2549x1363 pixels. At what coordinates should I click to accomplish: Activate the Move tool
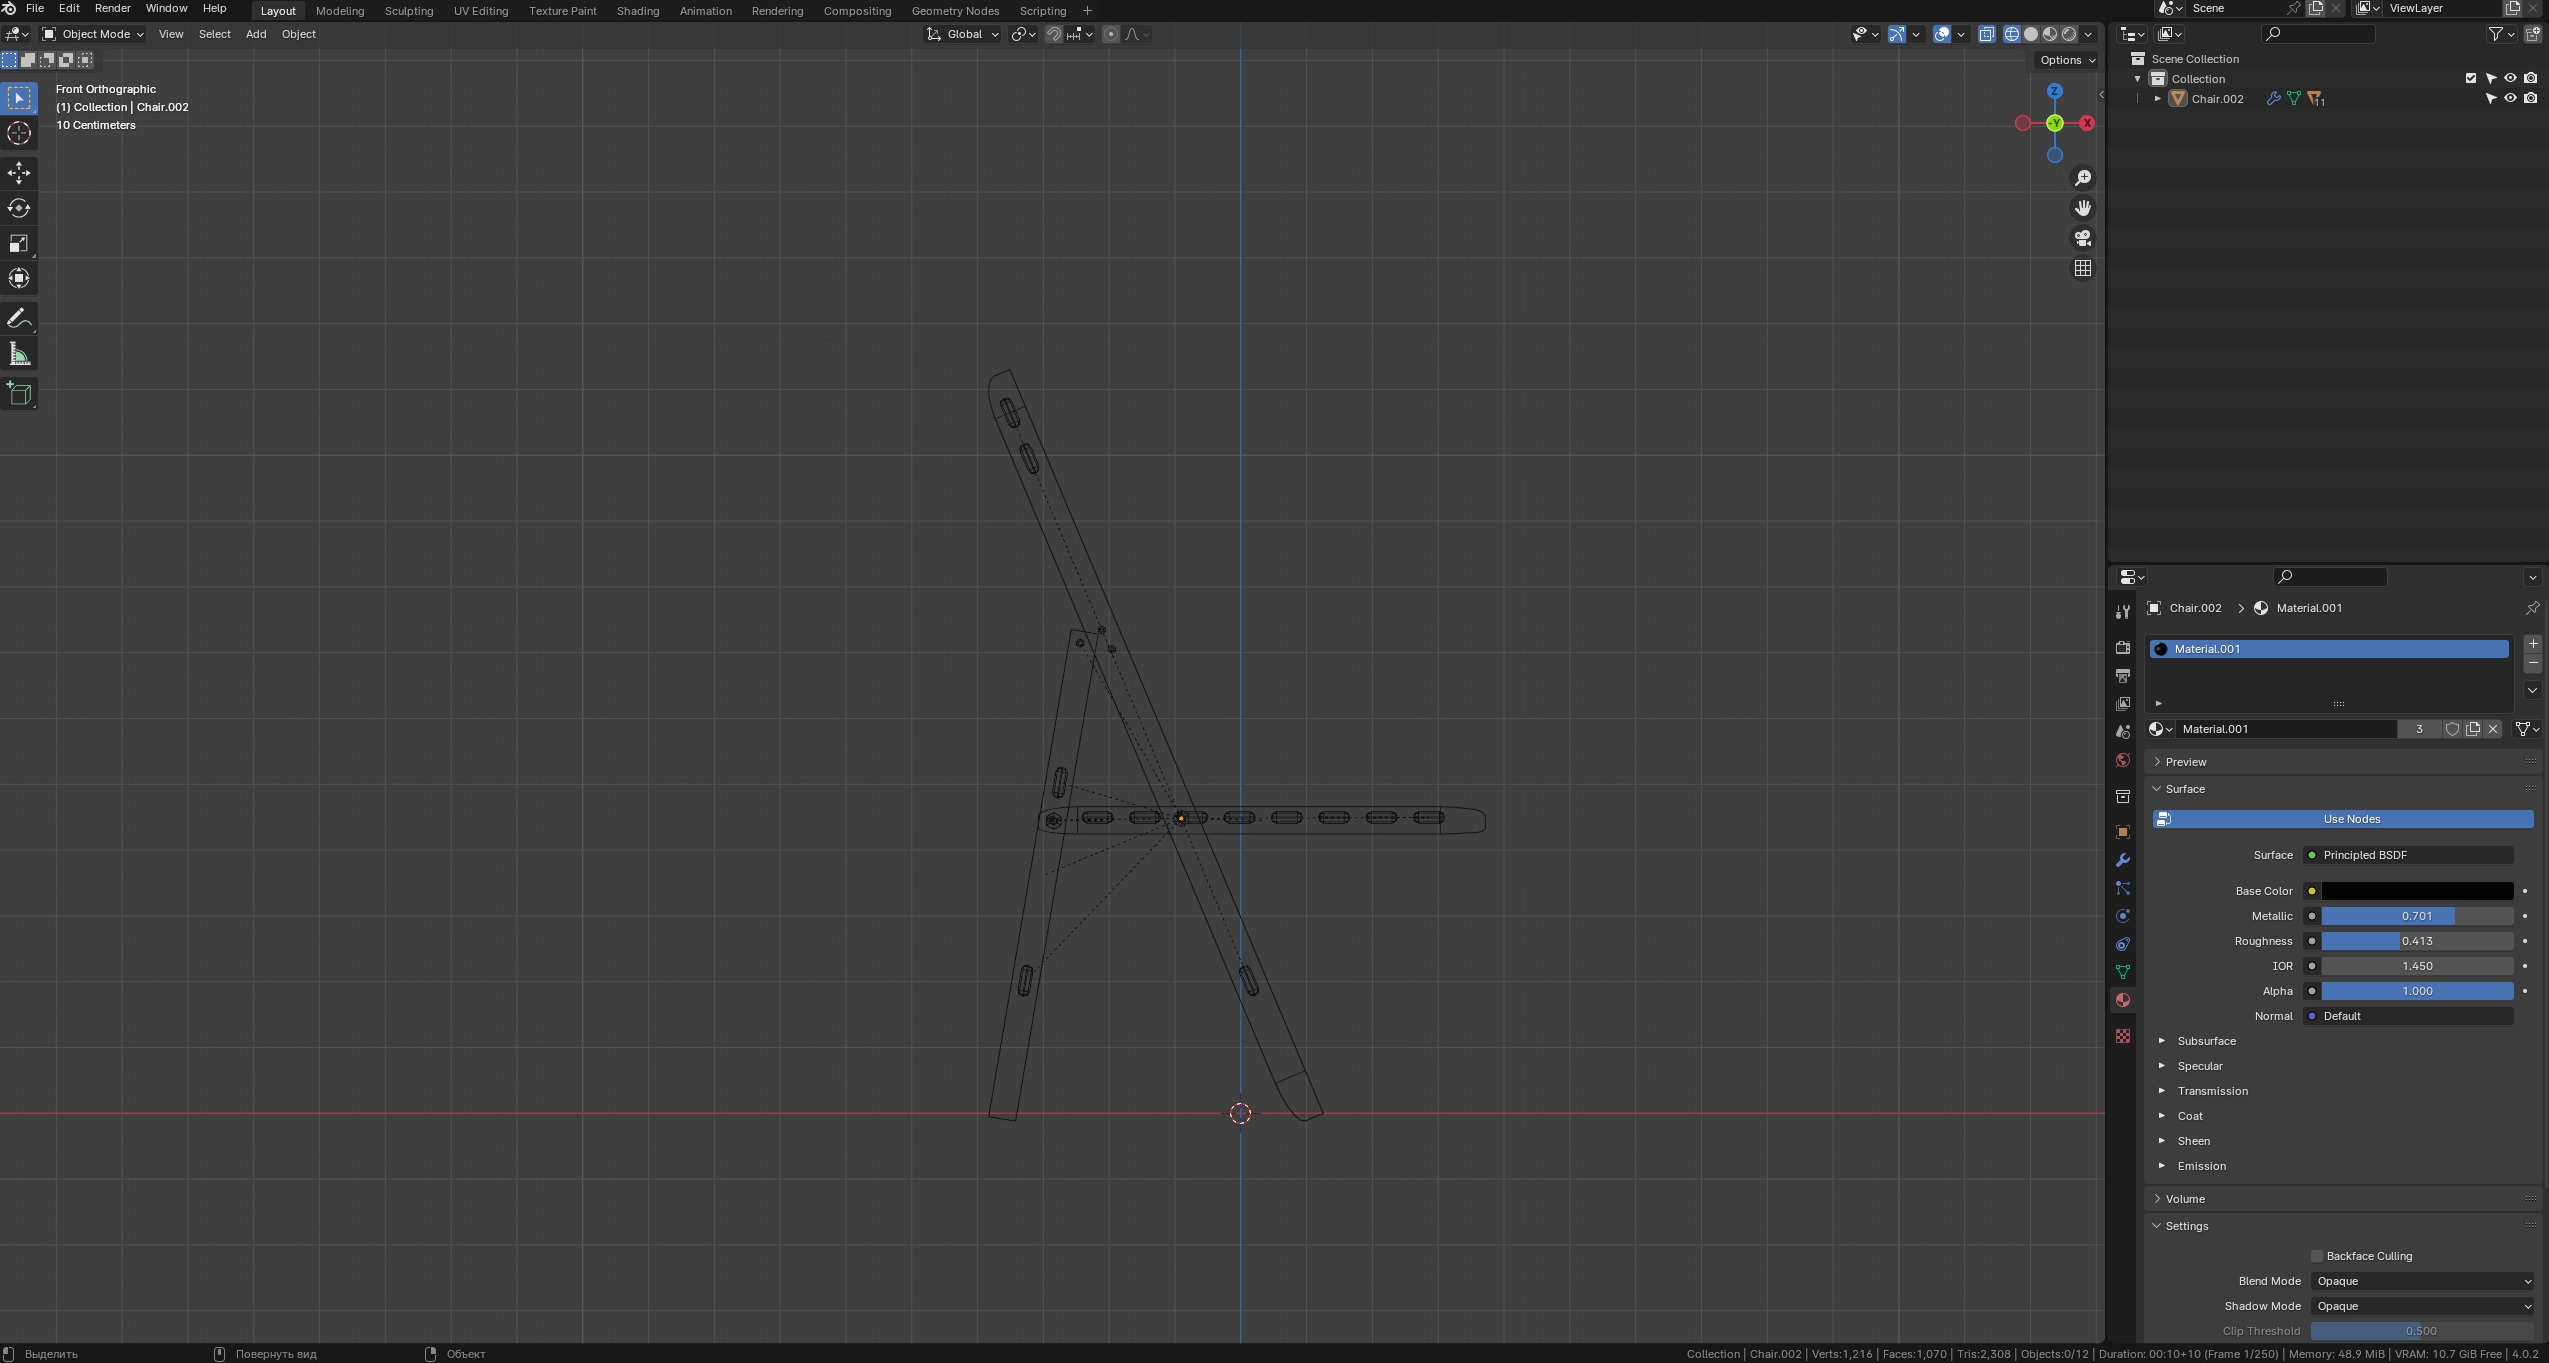[19, 173]
